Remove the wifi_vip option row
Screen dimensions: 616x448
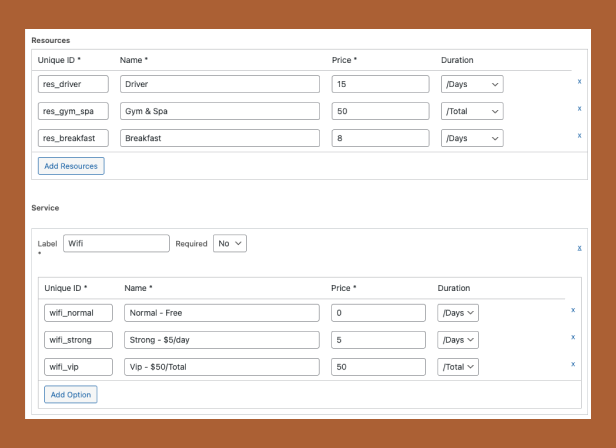point(573,364)
